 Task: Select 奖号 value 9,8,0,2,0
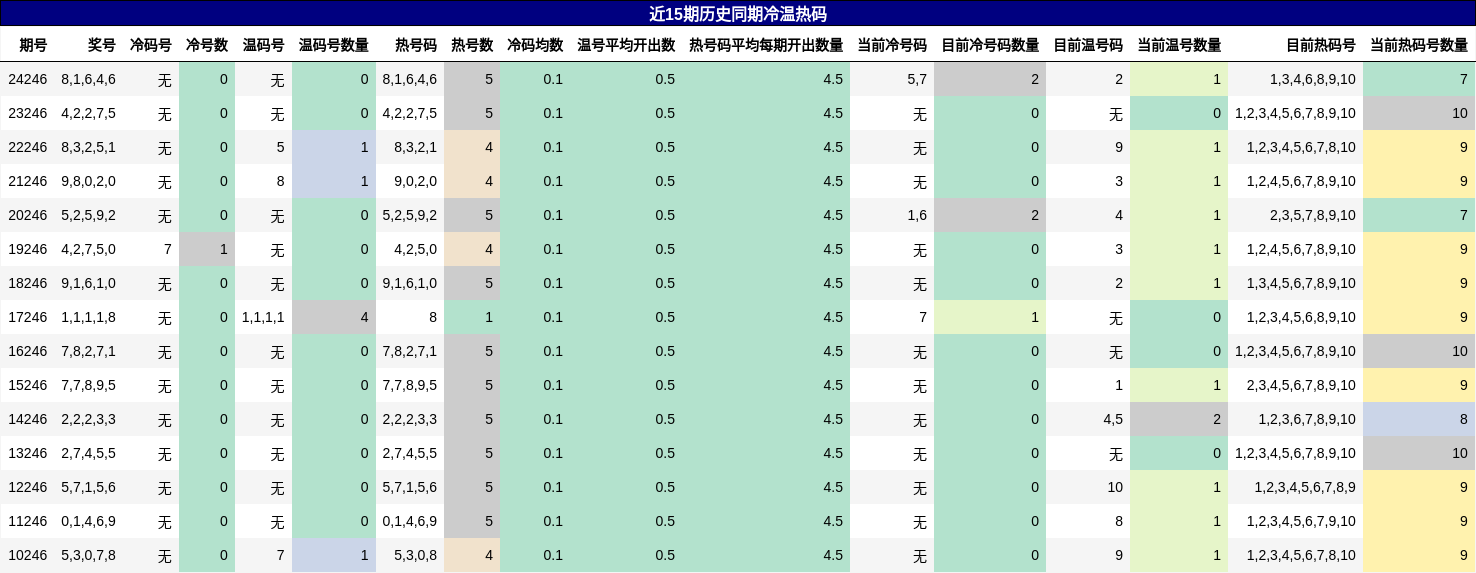click(88, 181)
